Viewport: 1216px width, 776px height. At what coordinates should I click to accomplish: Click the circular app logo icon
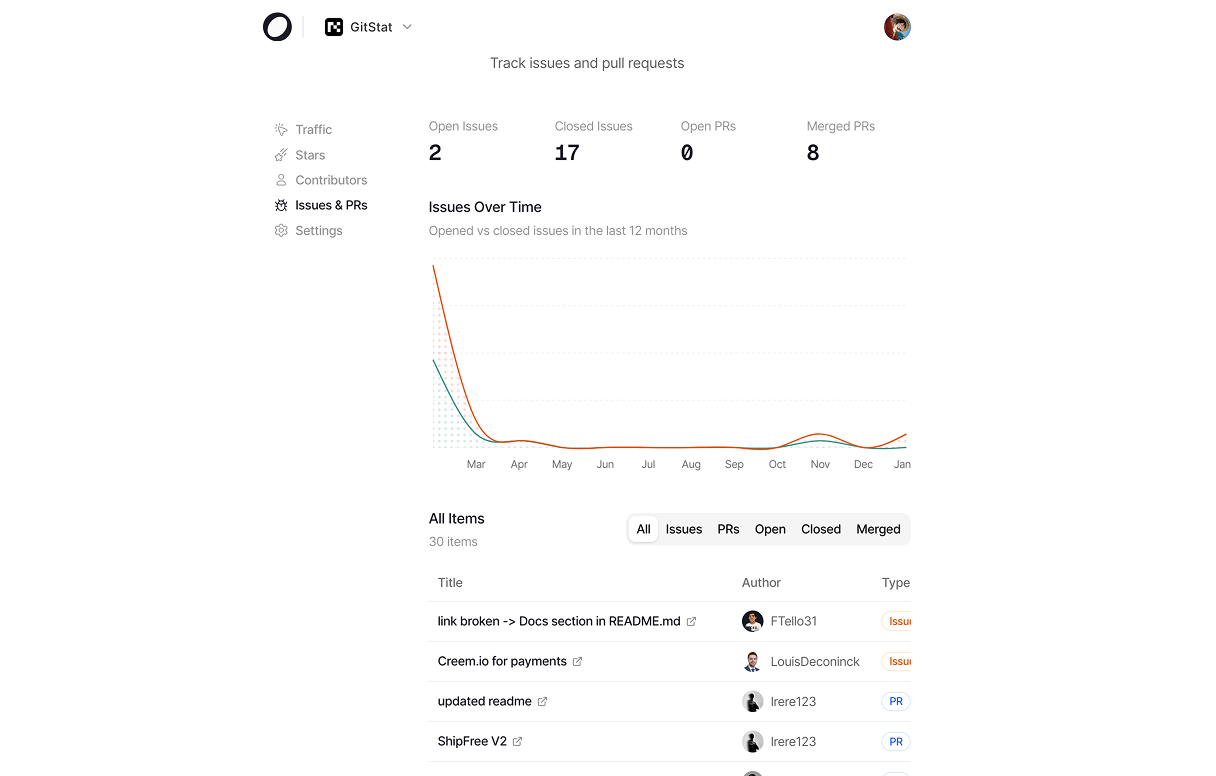pyautogui.click(x=277, y=27)
